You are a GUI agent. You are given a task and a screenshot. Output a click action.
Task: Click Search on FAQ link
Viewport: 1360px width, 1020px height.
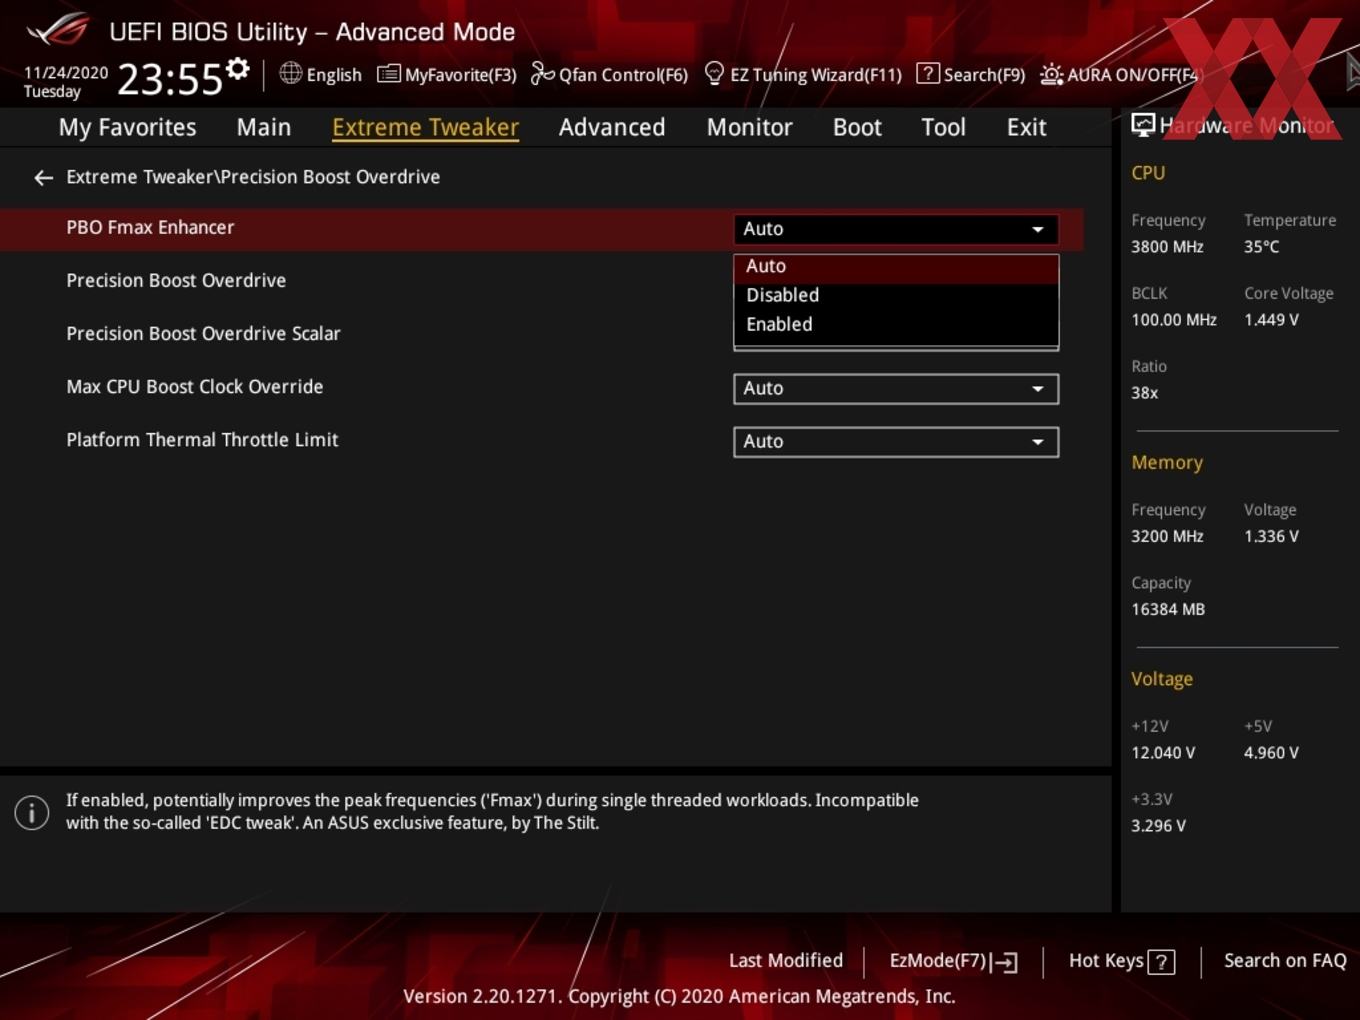click(x=1285, y=961)
